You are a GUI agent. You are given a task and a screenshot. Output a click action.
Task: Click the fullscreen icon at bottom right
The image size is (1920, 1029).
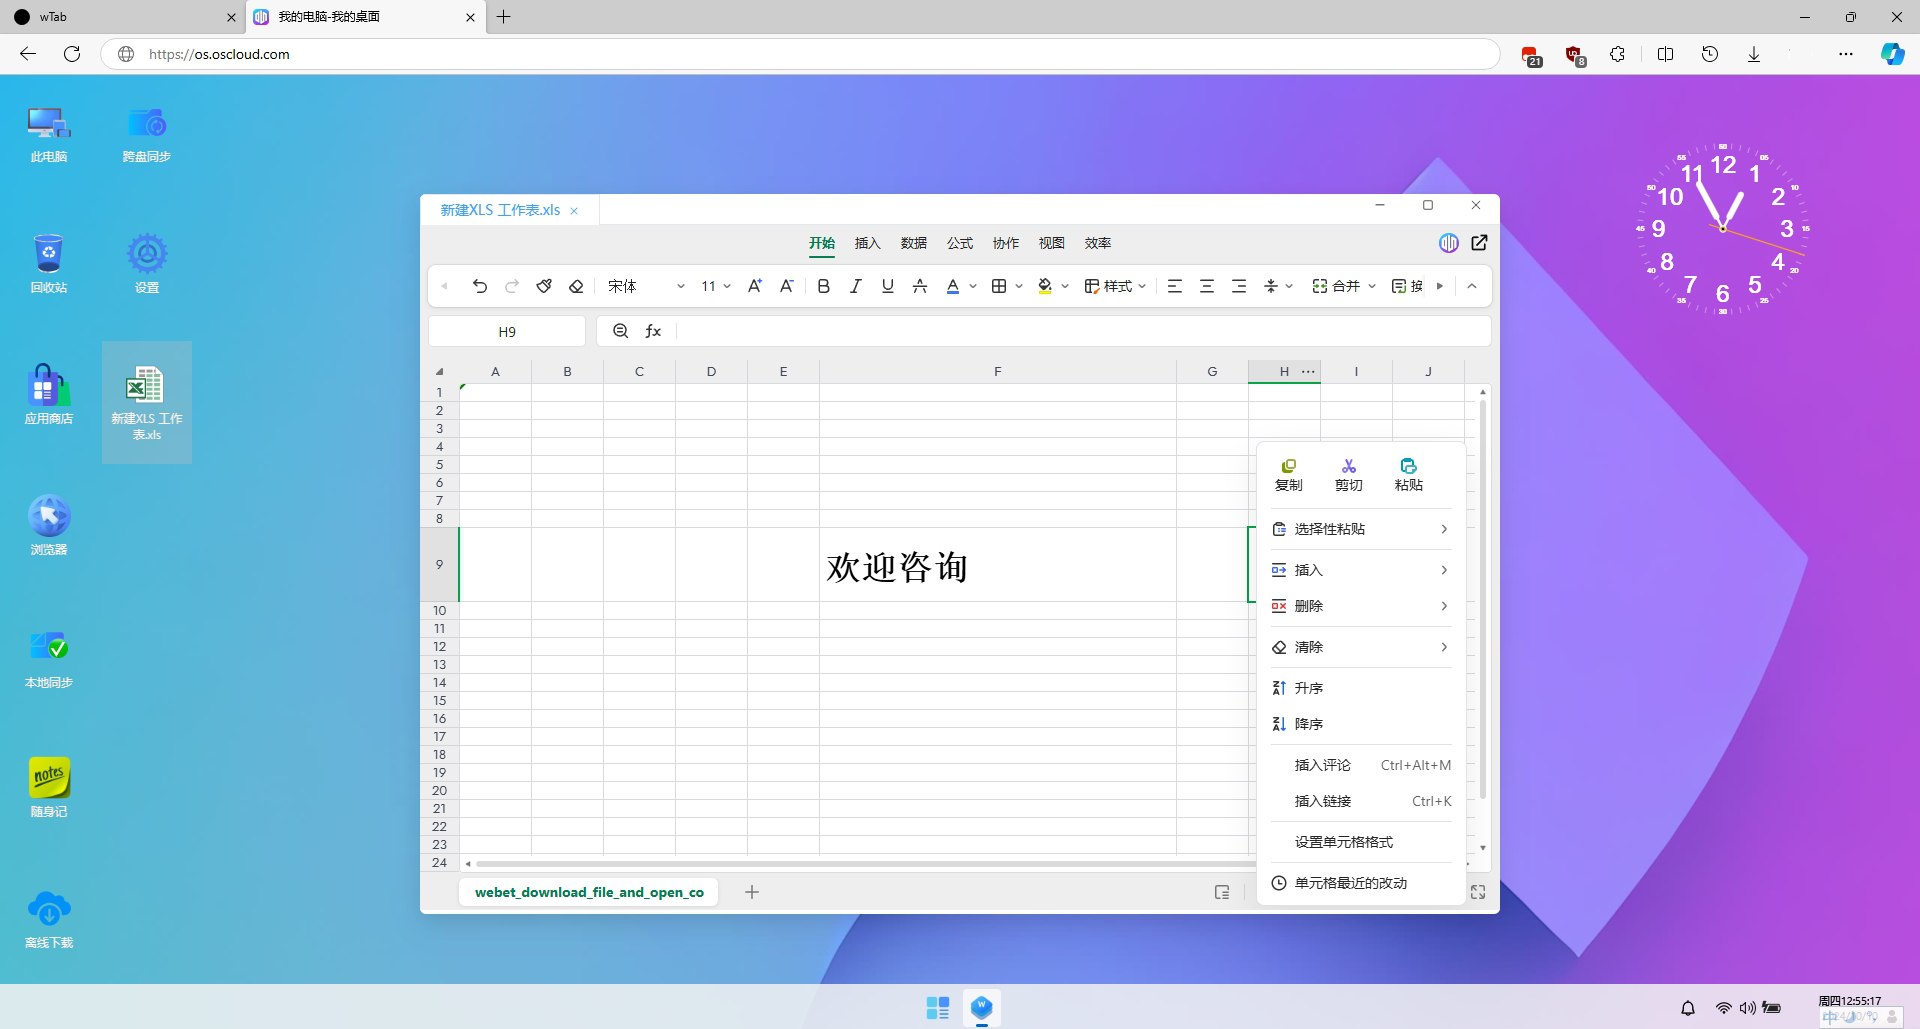tap(1478, 892)
